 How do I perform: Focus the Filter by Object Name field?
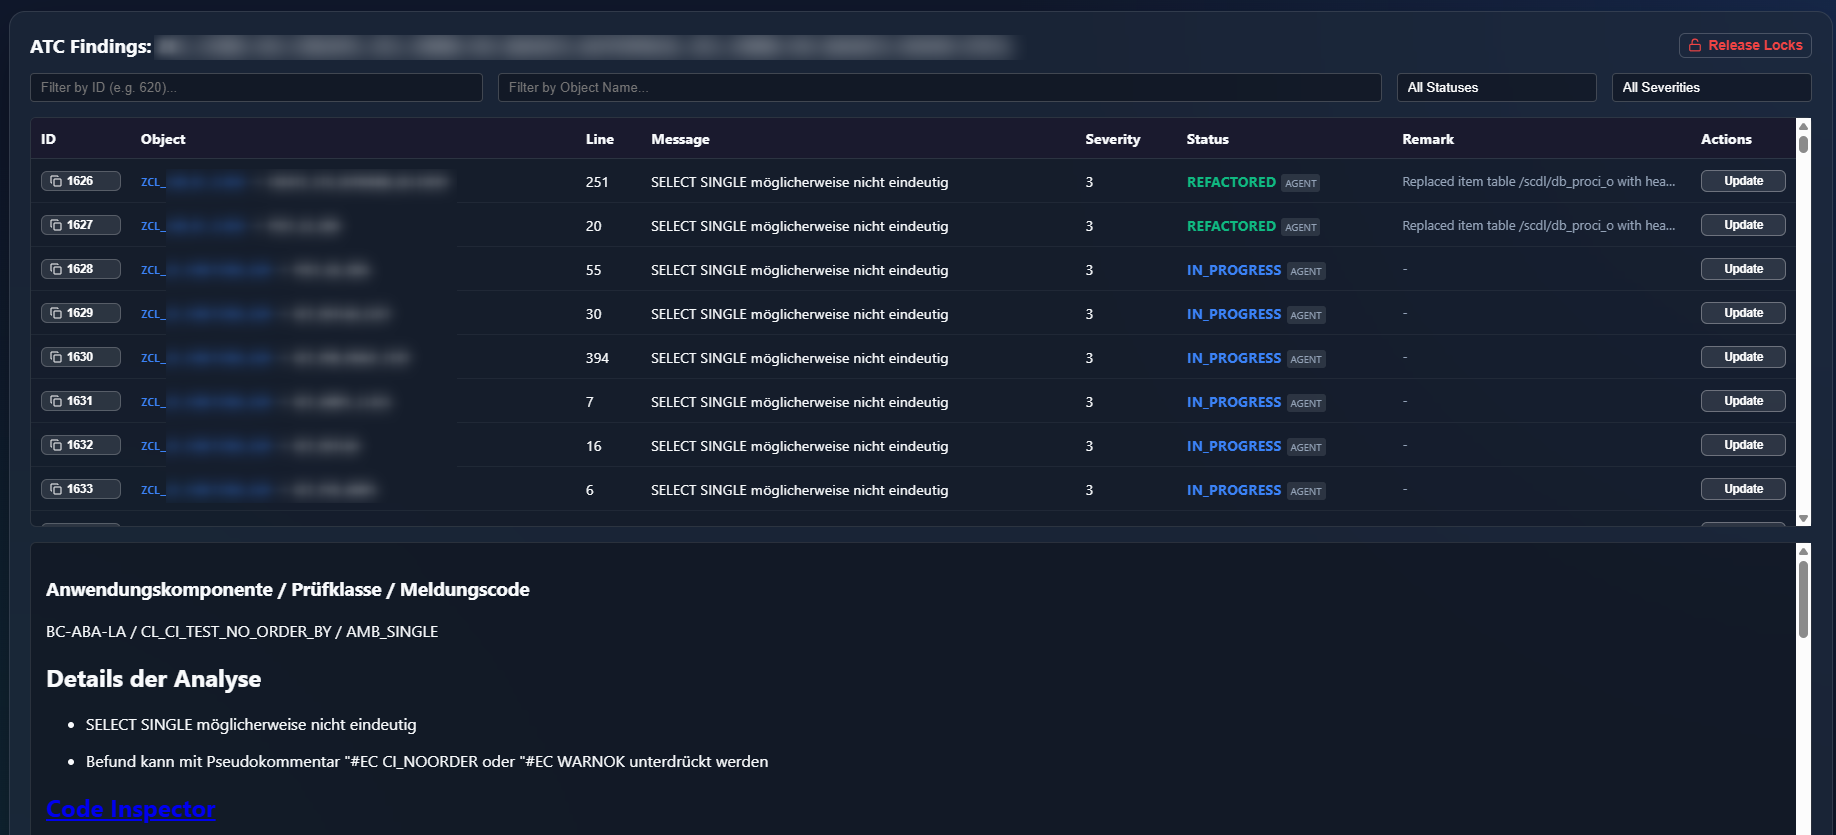coord(939,87)
